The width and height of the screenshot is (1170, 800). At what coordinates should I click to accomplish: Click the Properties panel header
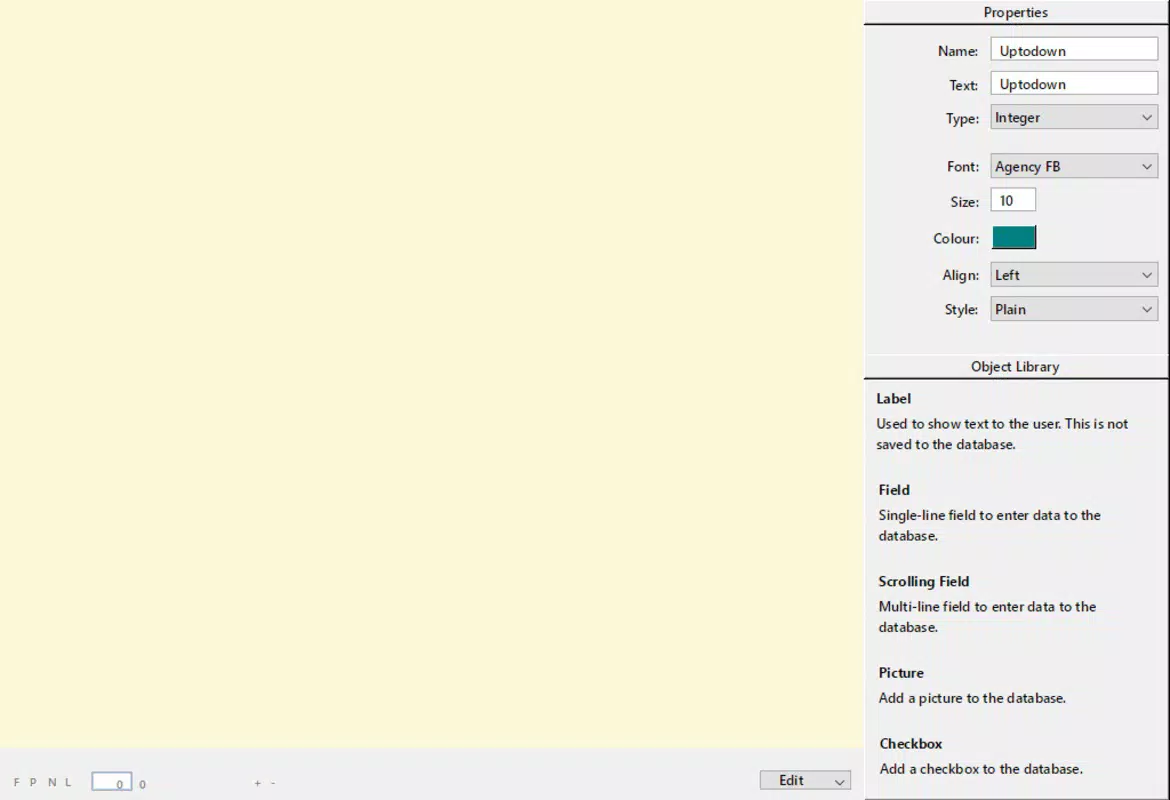tap(1016, 12)
